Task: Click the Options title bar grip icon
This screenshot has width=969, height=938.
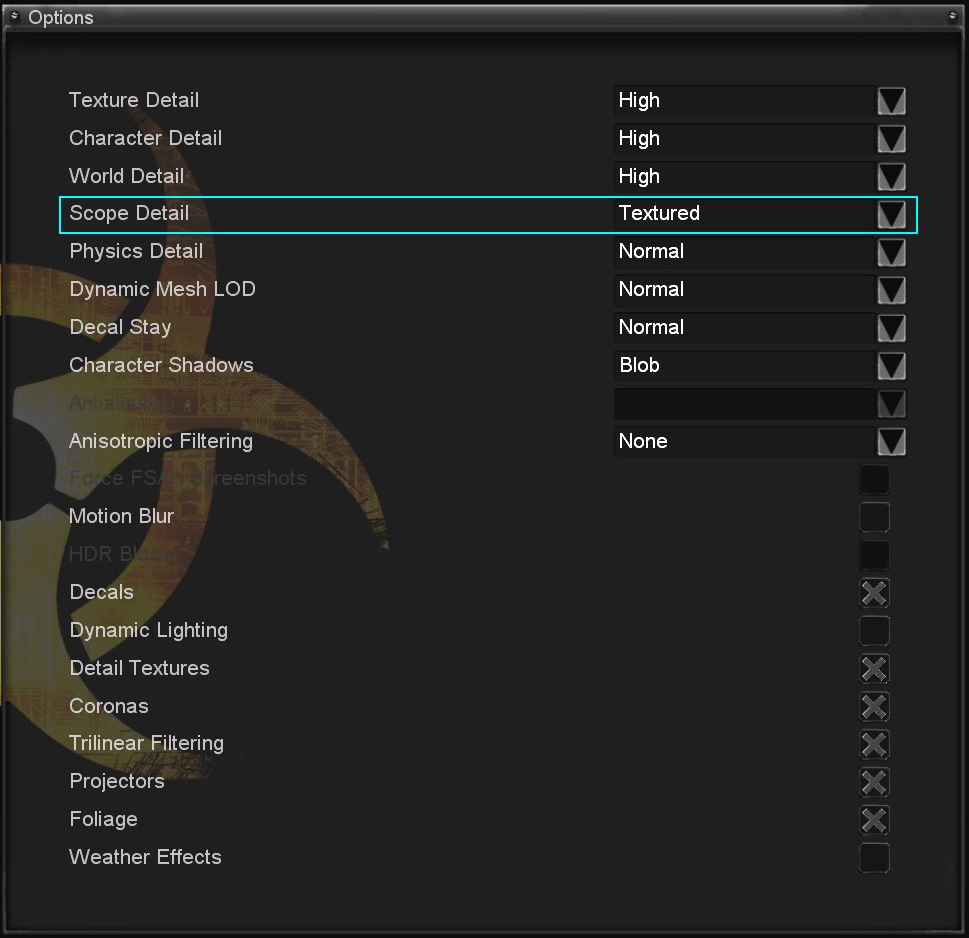Action: click(15, 17)
